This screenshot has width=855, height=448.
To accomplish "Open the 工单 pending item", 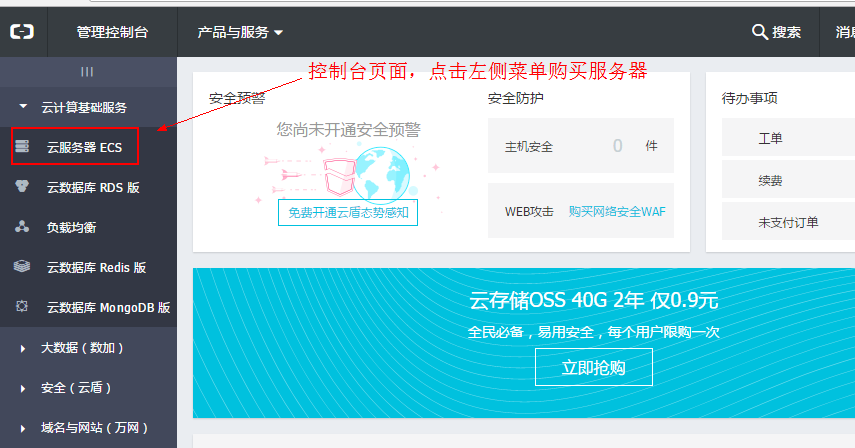I will (770, 138).
